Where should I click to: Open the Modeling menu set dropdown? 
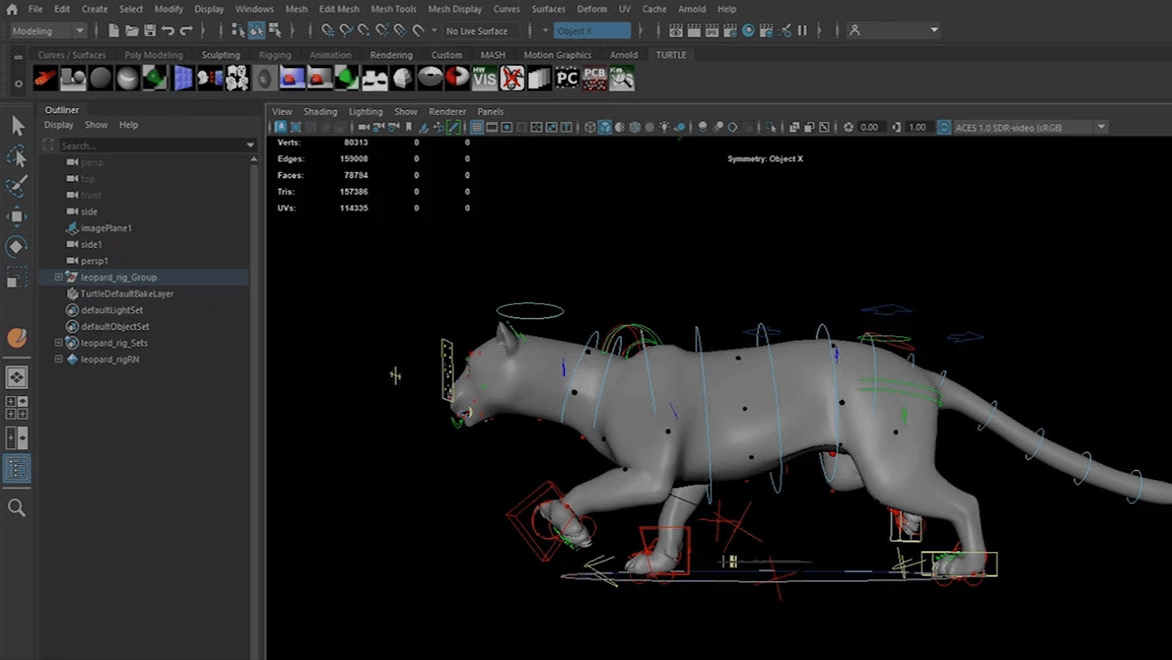pyautogui.click(x=46, y=31)
